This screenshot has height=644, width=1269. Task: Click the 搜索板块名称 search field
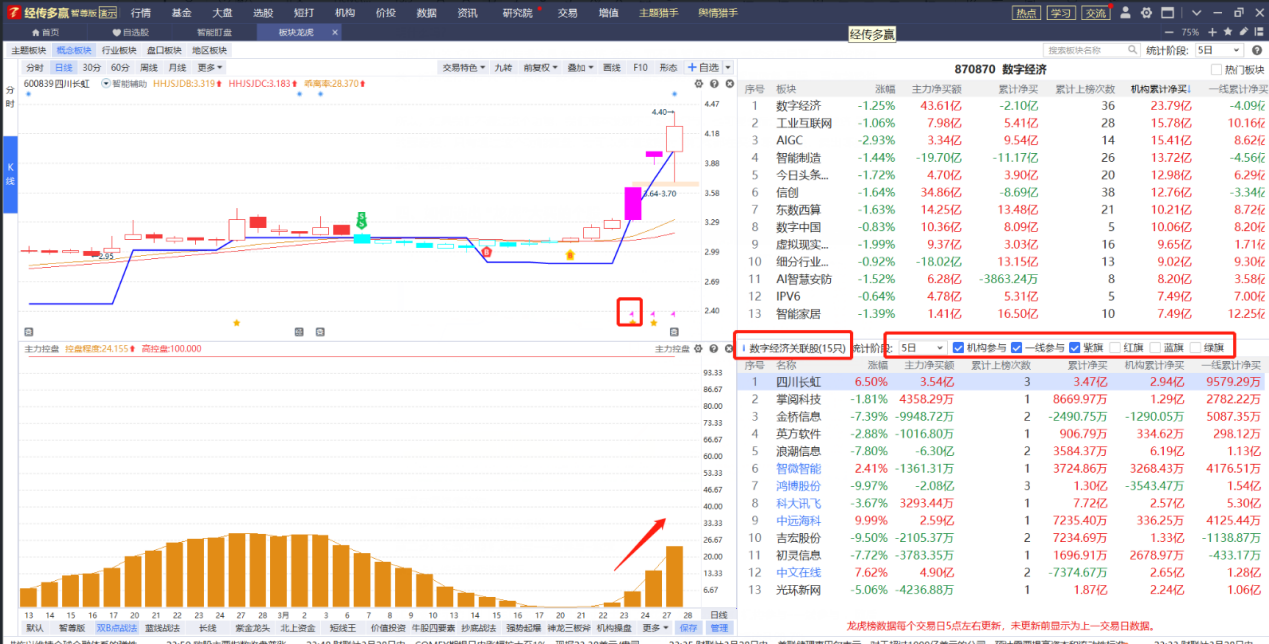(x=1094, y=50)
